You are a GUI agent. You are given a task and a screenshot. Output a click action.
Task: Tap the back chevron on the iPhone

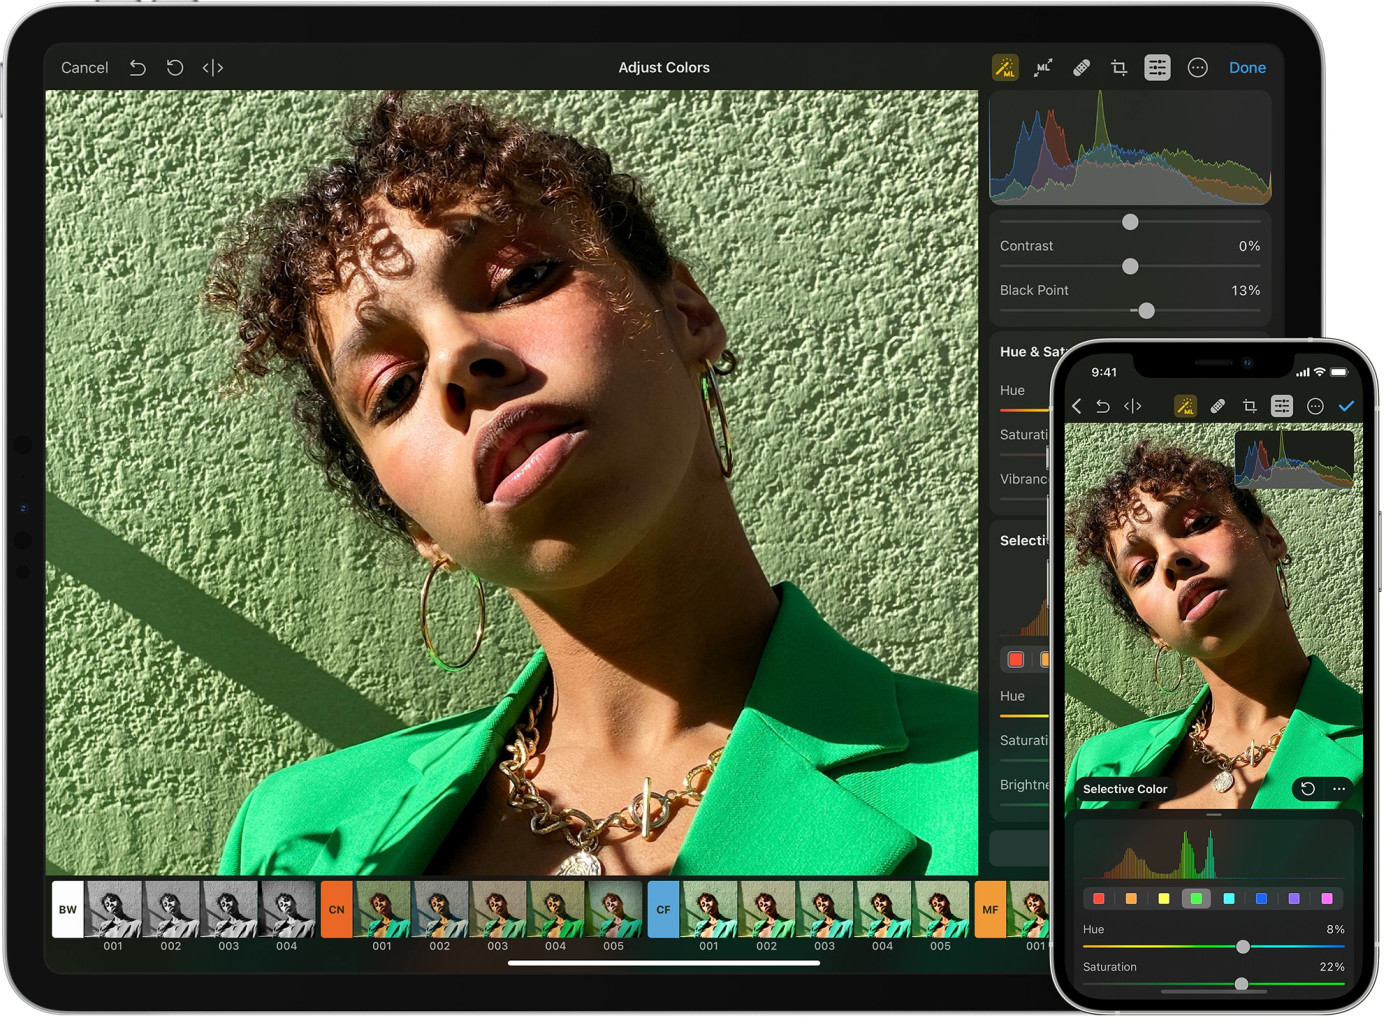(x=1076, y=406)
